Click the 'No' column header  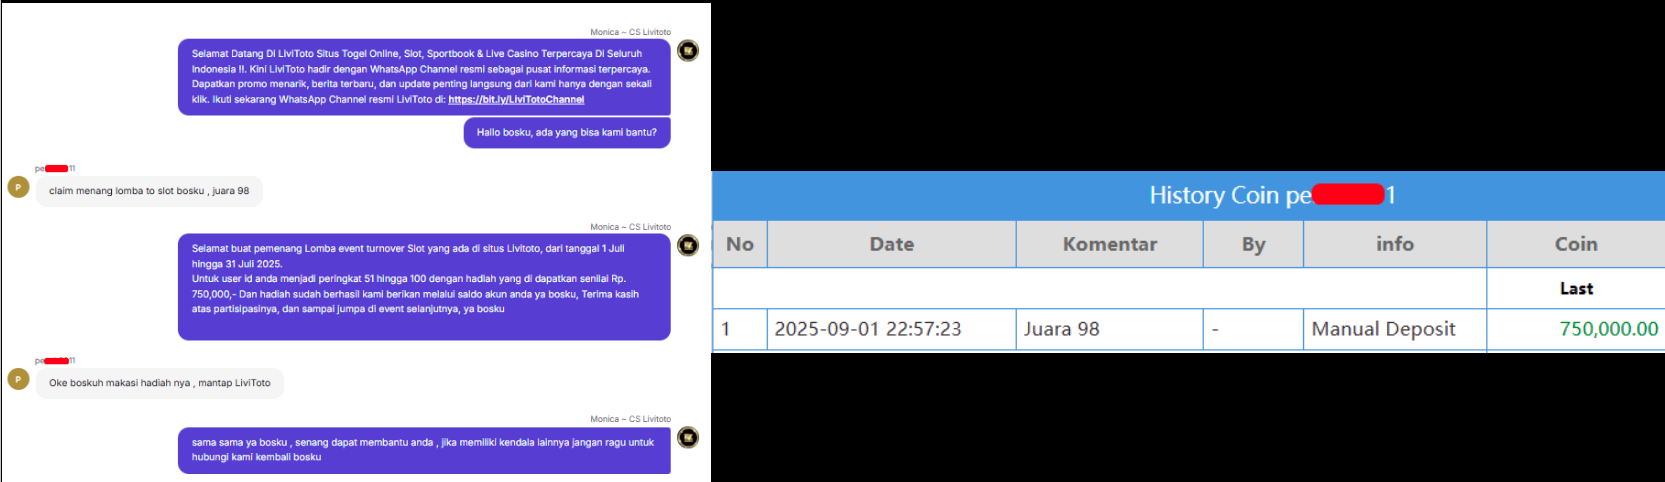[x=740, y=244]
